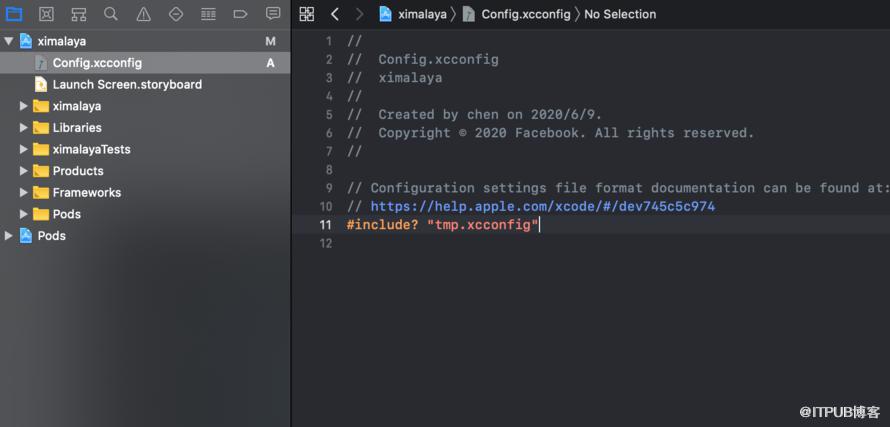The width and height of the screenshot is (890, 427).
Task: Expand the Libraries folder
Action: click(23, 128)
